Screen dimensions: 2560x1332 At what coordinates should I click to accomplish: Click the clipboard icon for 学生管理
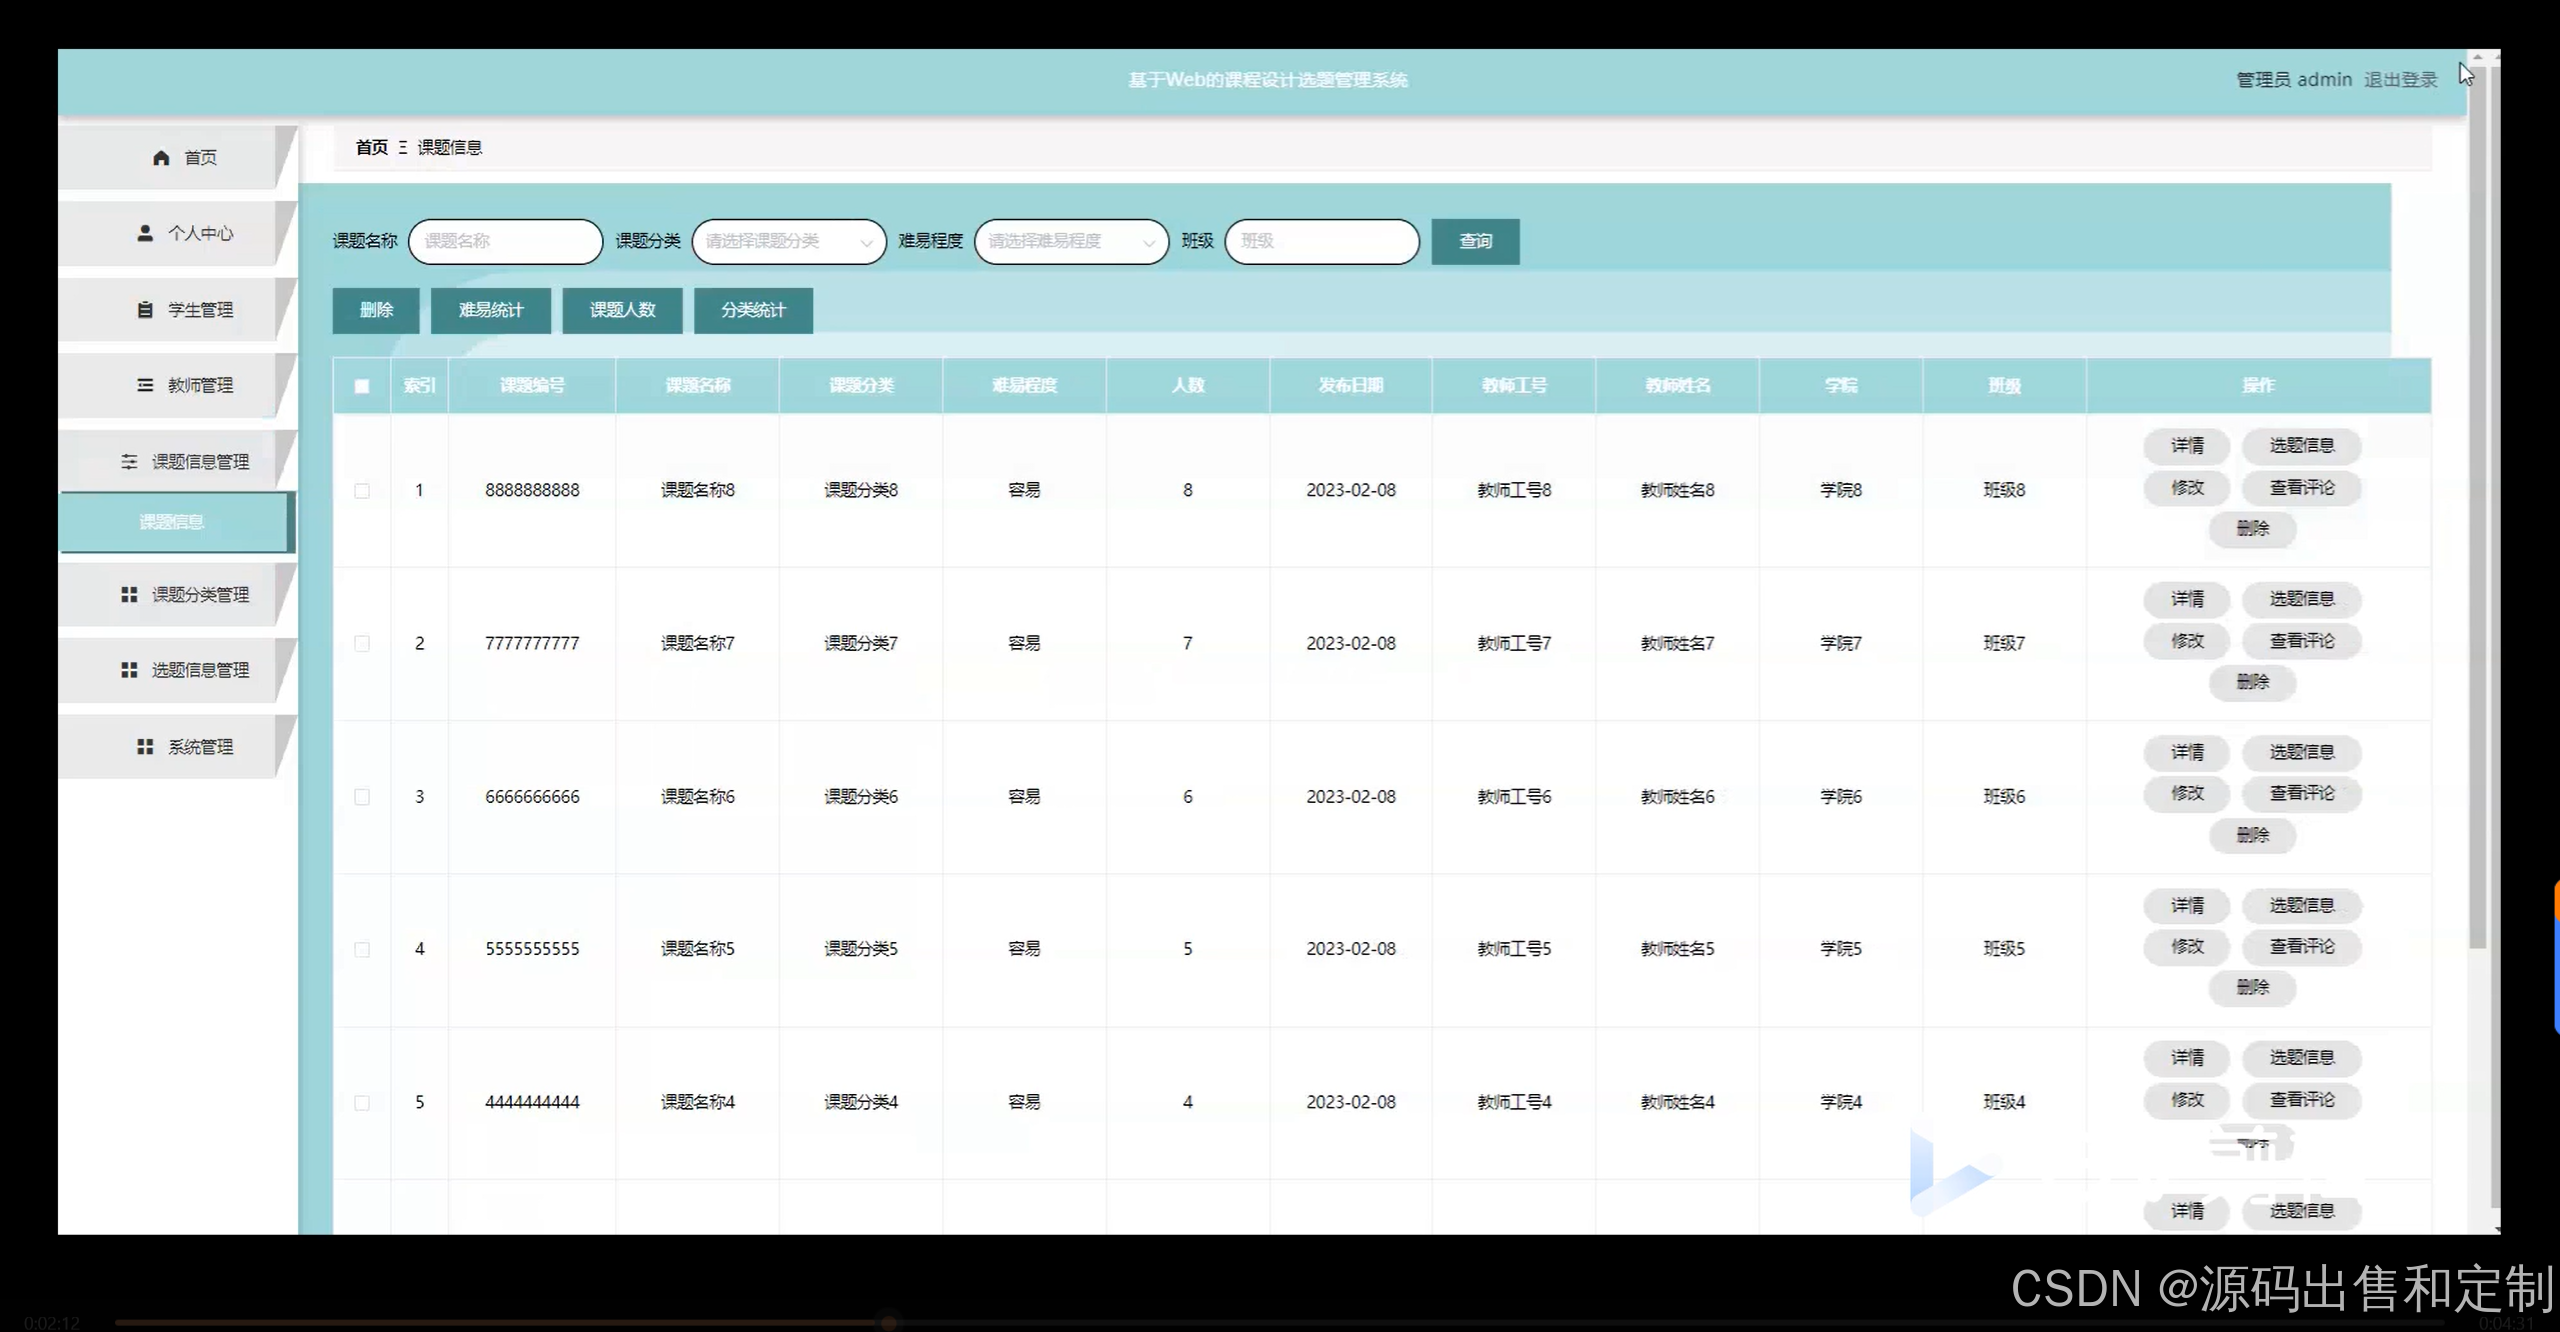145,310
